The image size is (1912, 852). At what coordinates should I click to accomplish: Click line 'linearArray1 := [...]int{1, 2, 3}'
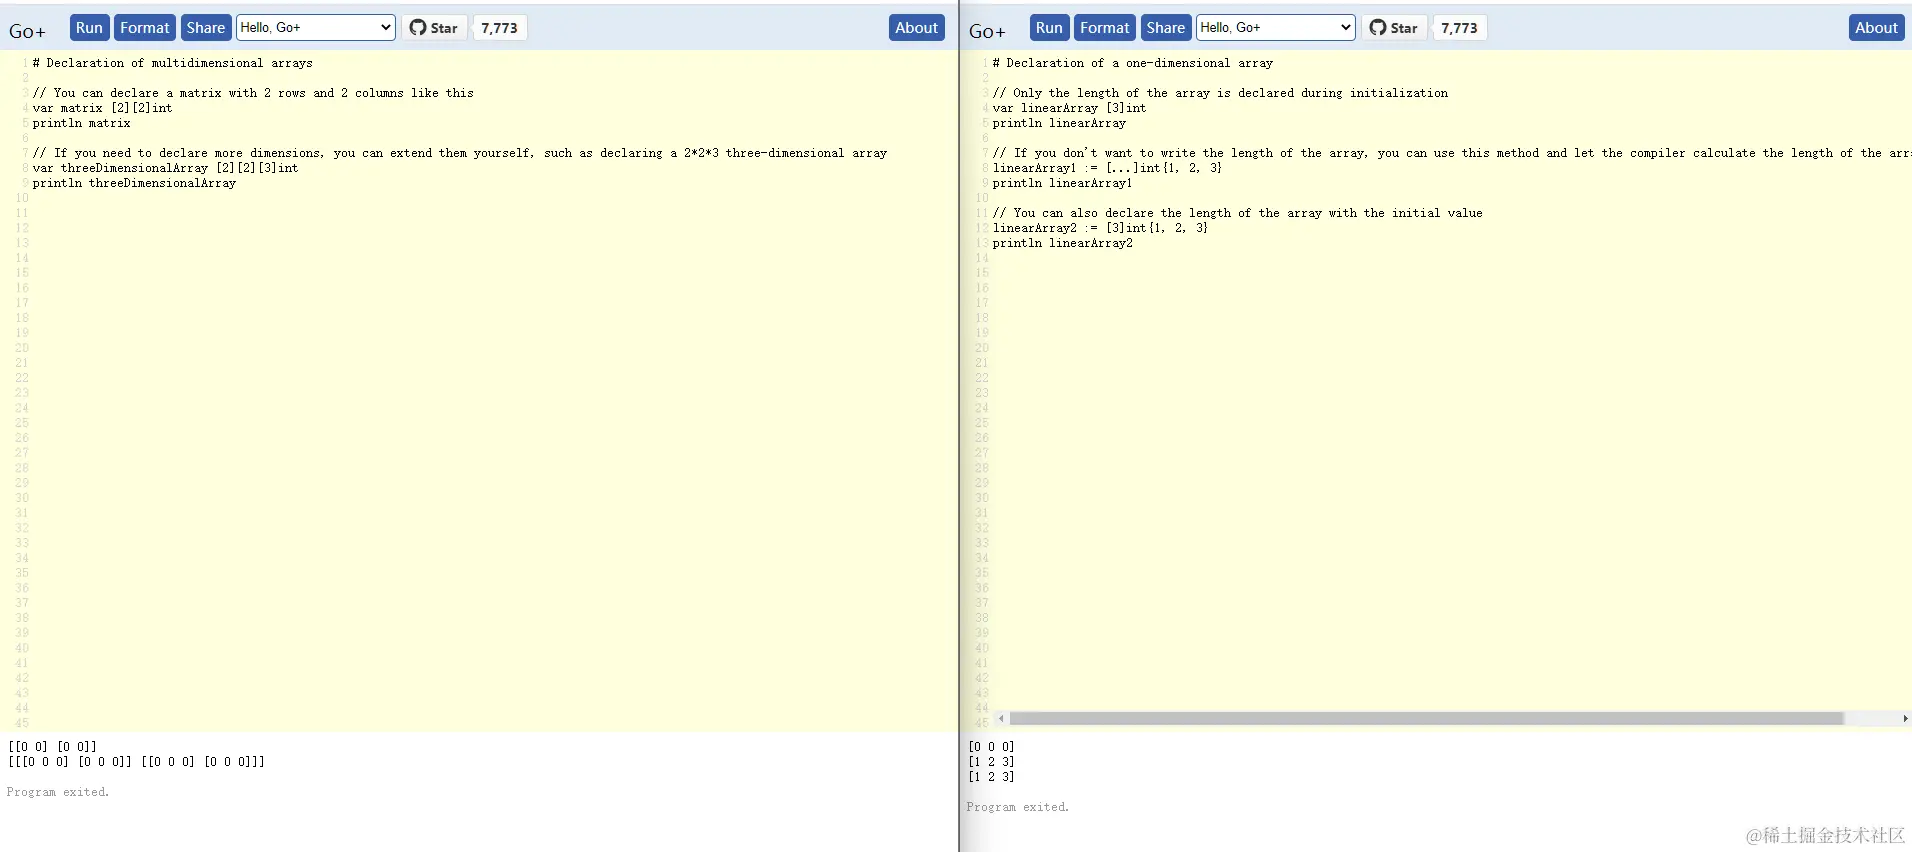pos(1107,168)
